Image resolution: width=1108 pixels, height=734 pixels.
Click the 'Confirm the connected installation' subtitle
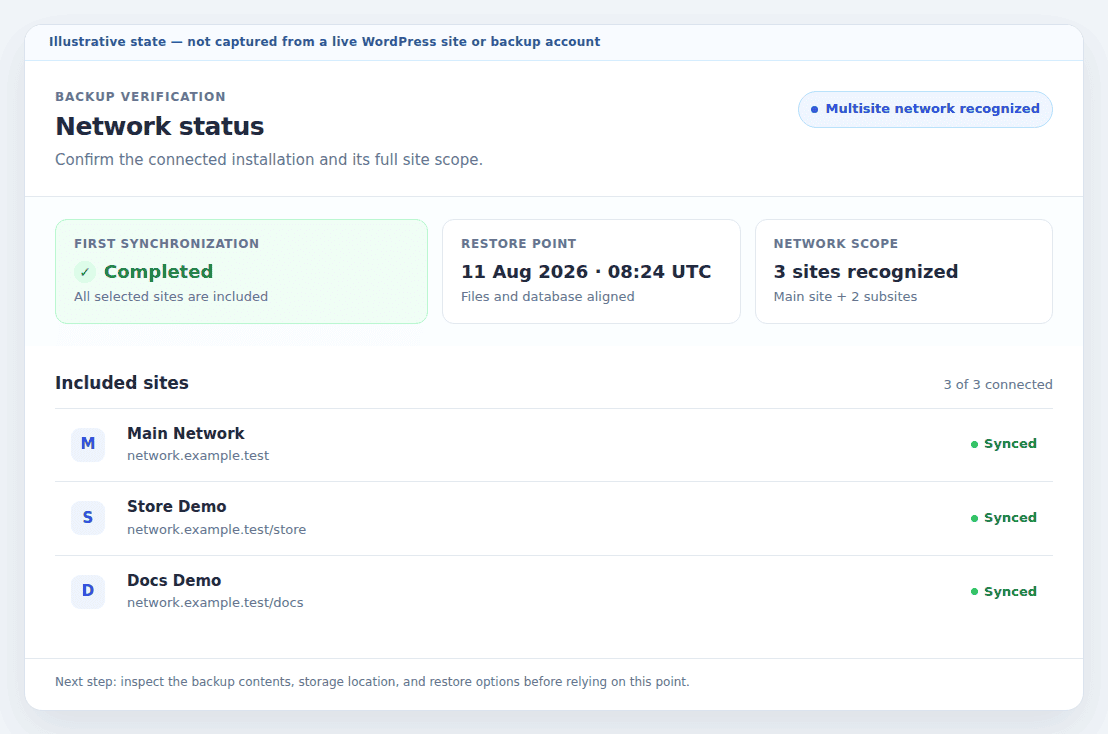[269, 160]
